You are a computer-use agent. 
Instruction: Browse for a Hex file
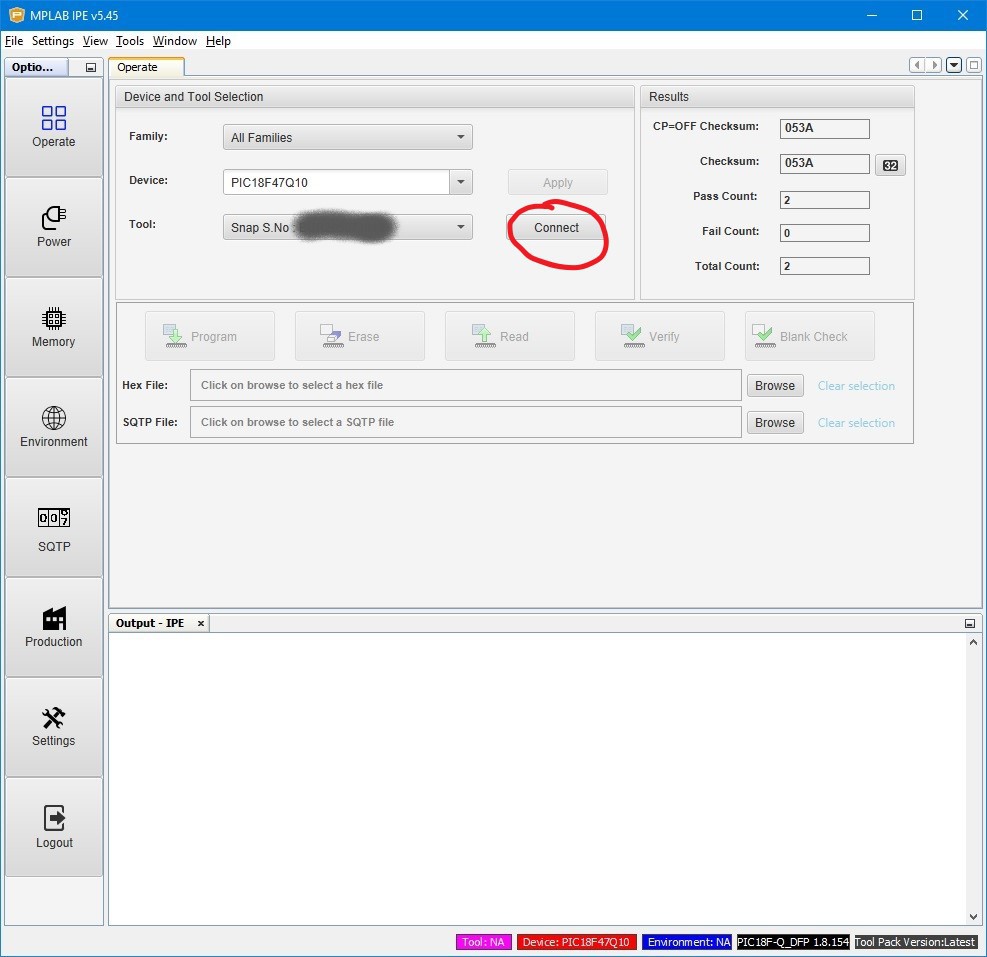coord(775,385)
